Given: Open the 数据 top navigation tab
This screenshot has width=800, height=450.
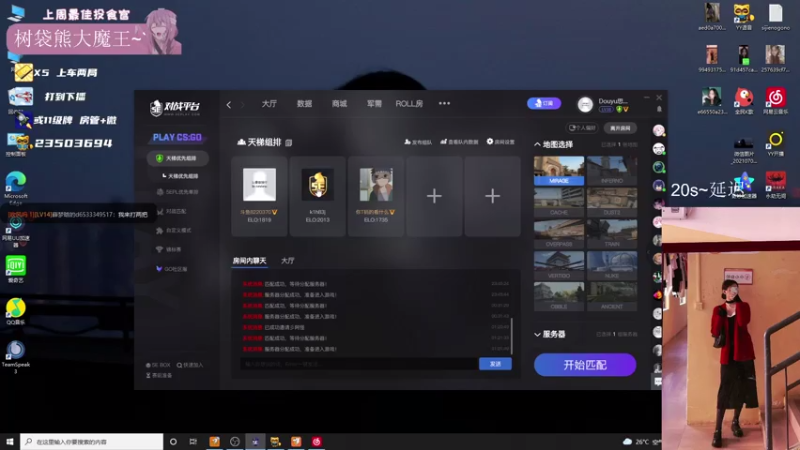Looking at the screenshot, I should 304,104.
